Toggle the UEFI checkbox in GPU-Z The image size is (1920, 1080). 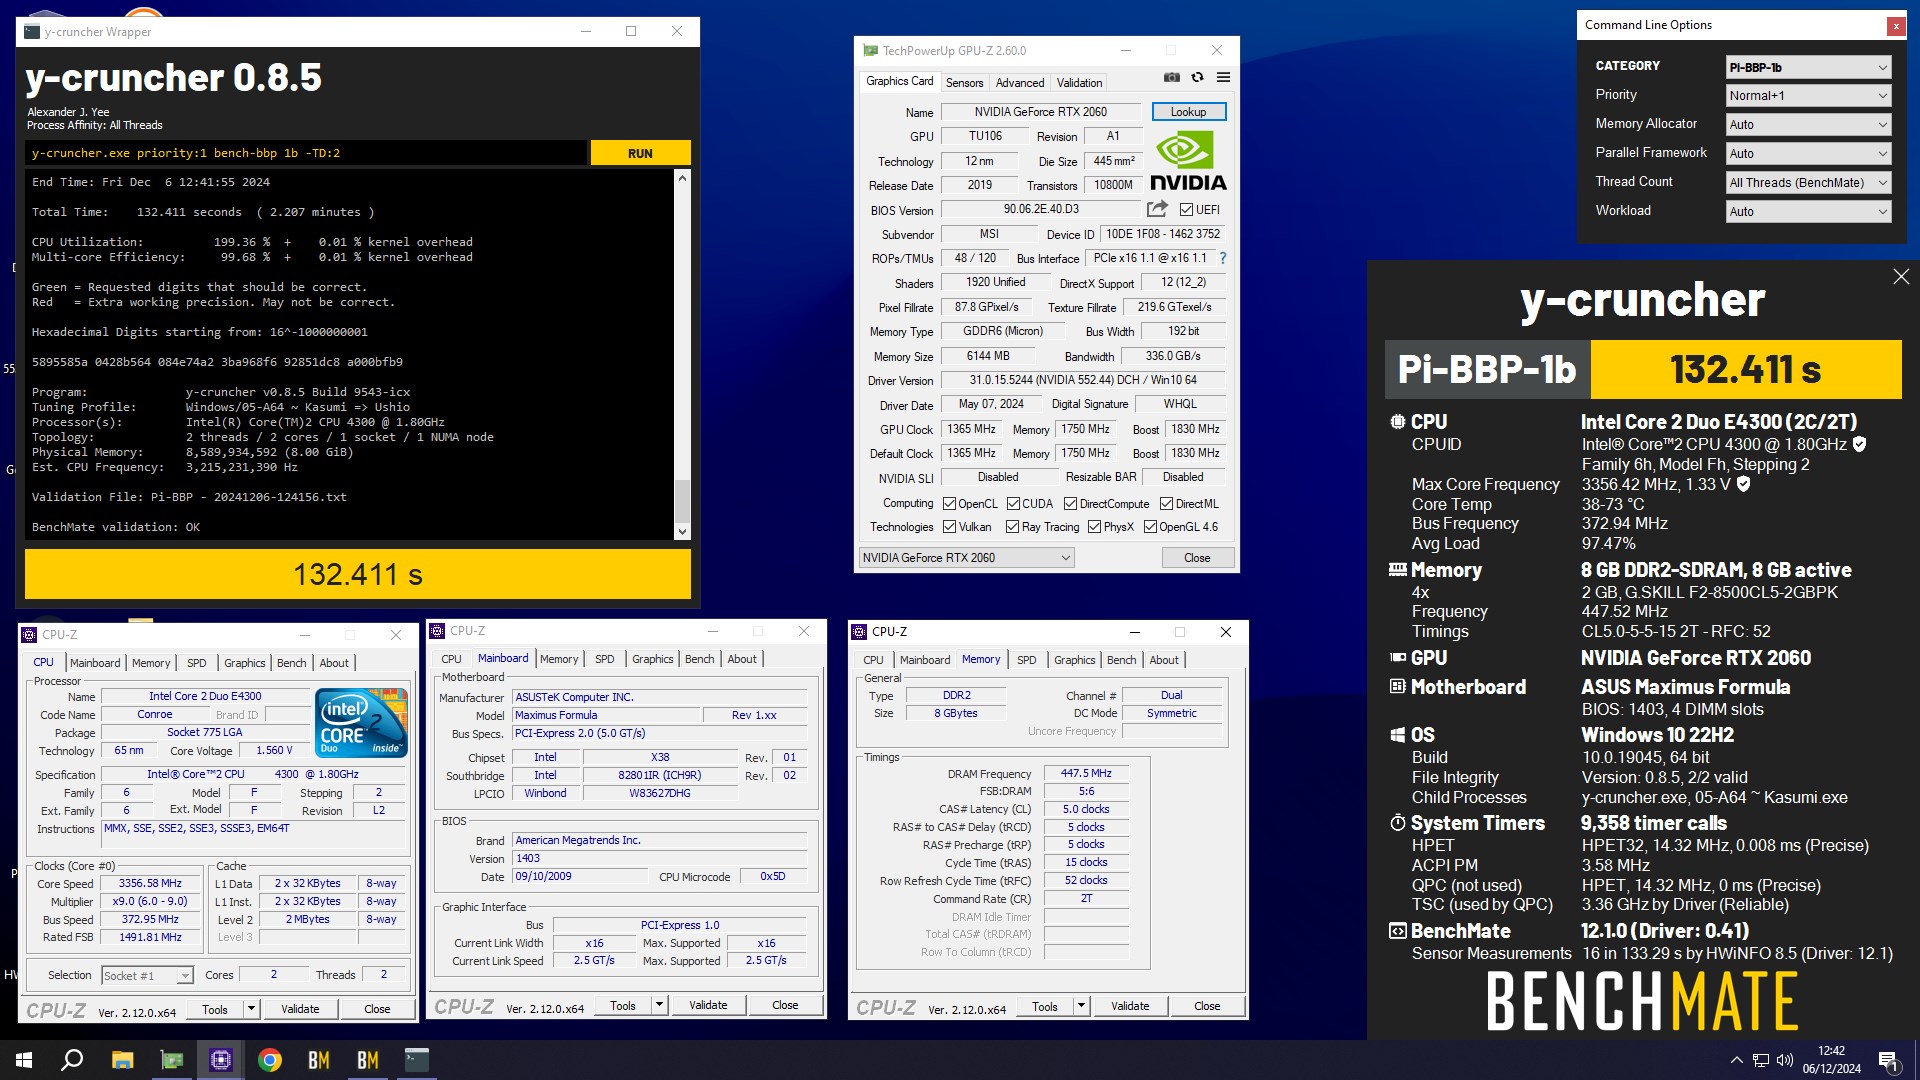tap(1186, 210)
